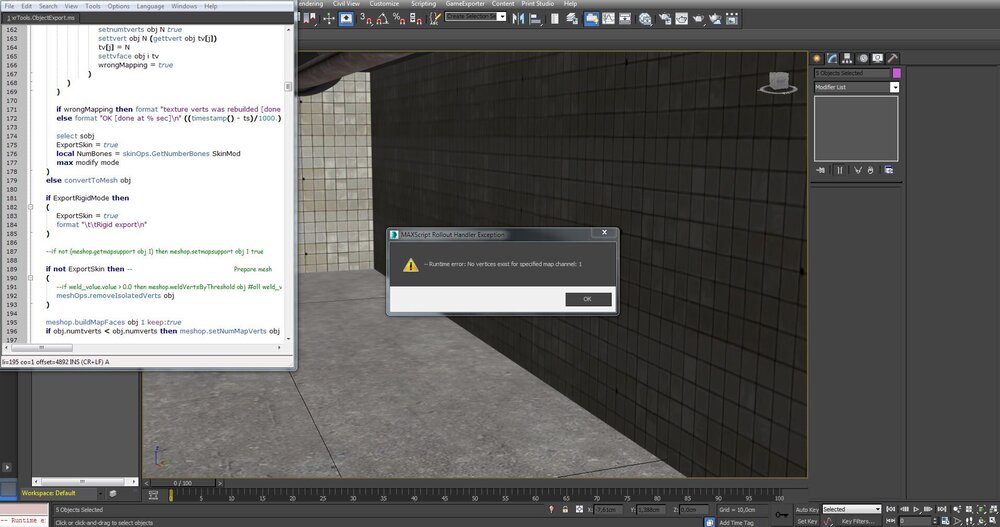Open the Modify tab in command panel
The width and height of the screenshot is (1000, 527).
(x=832, y=58)
